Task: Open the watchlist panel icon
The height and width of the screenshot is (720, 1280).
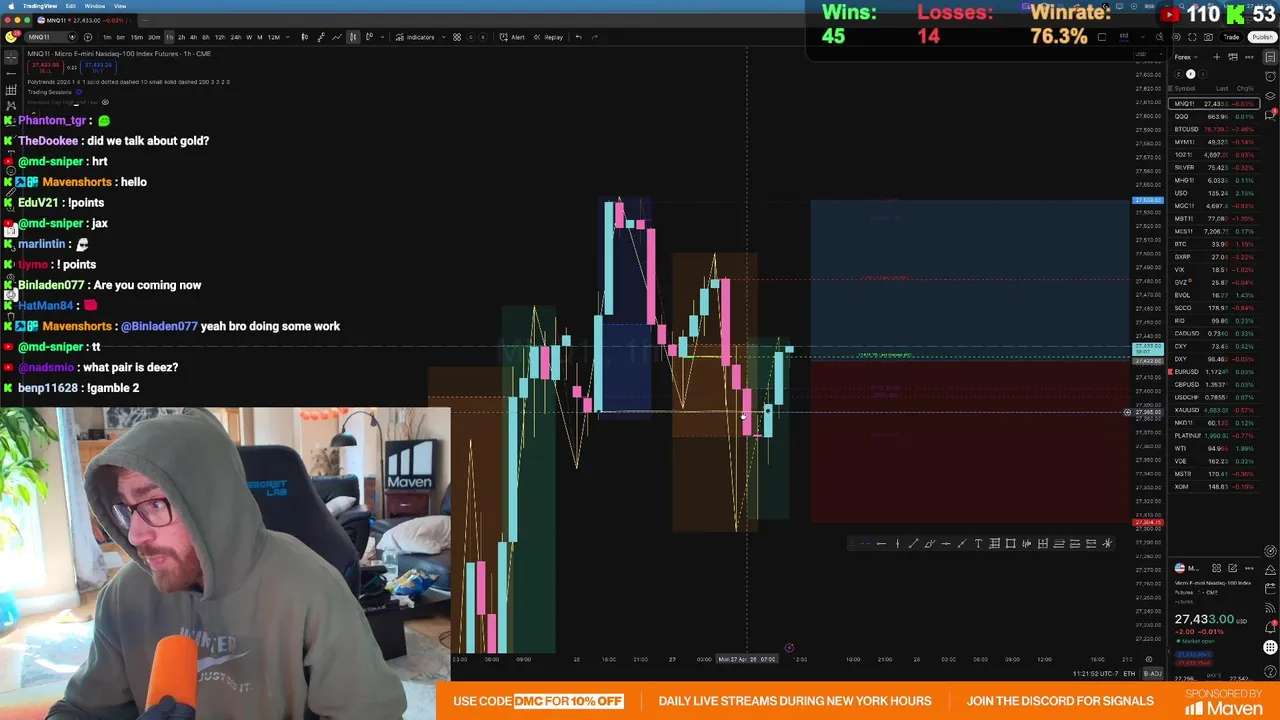Action: tap(1270, 57)
